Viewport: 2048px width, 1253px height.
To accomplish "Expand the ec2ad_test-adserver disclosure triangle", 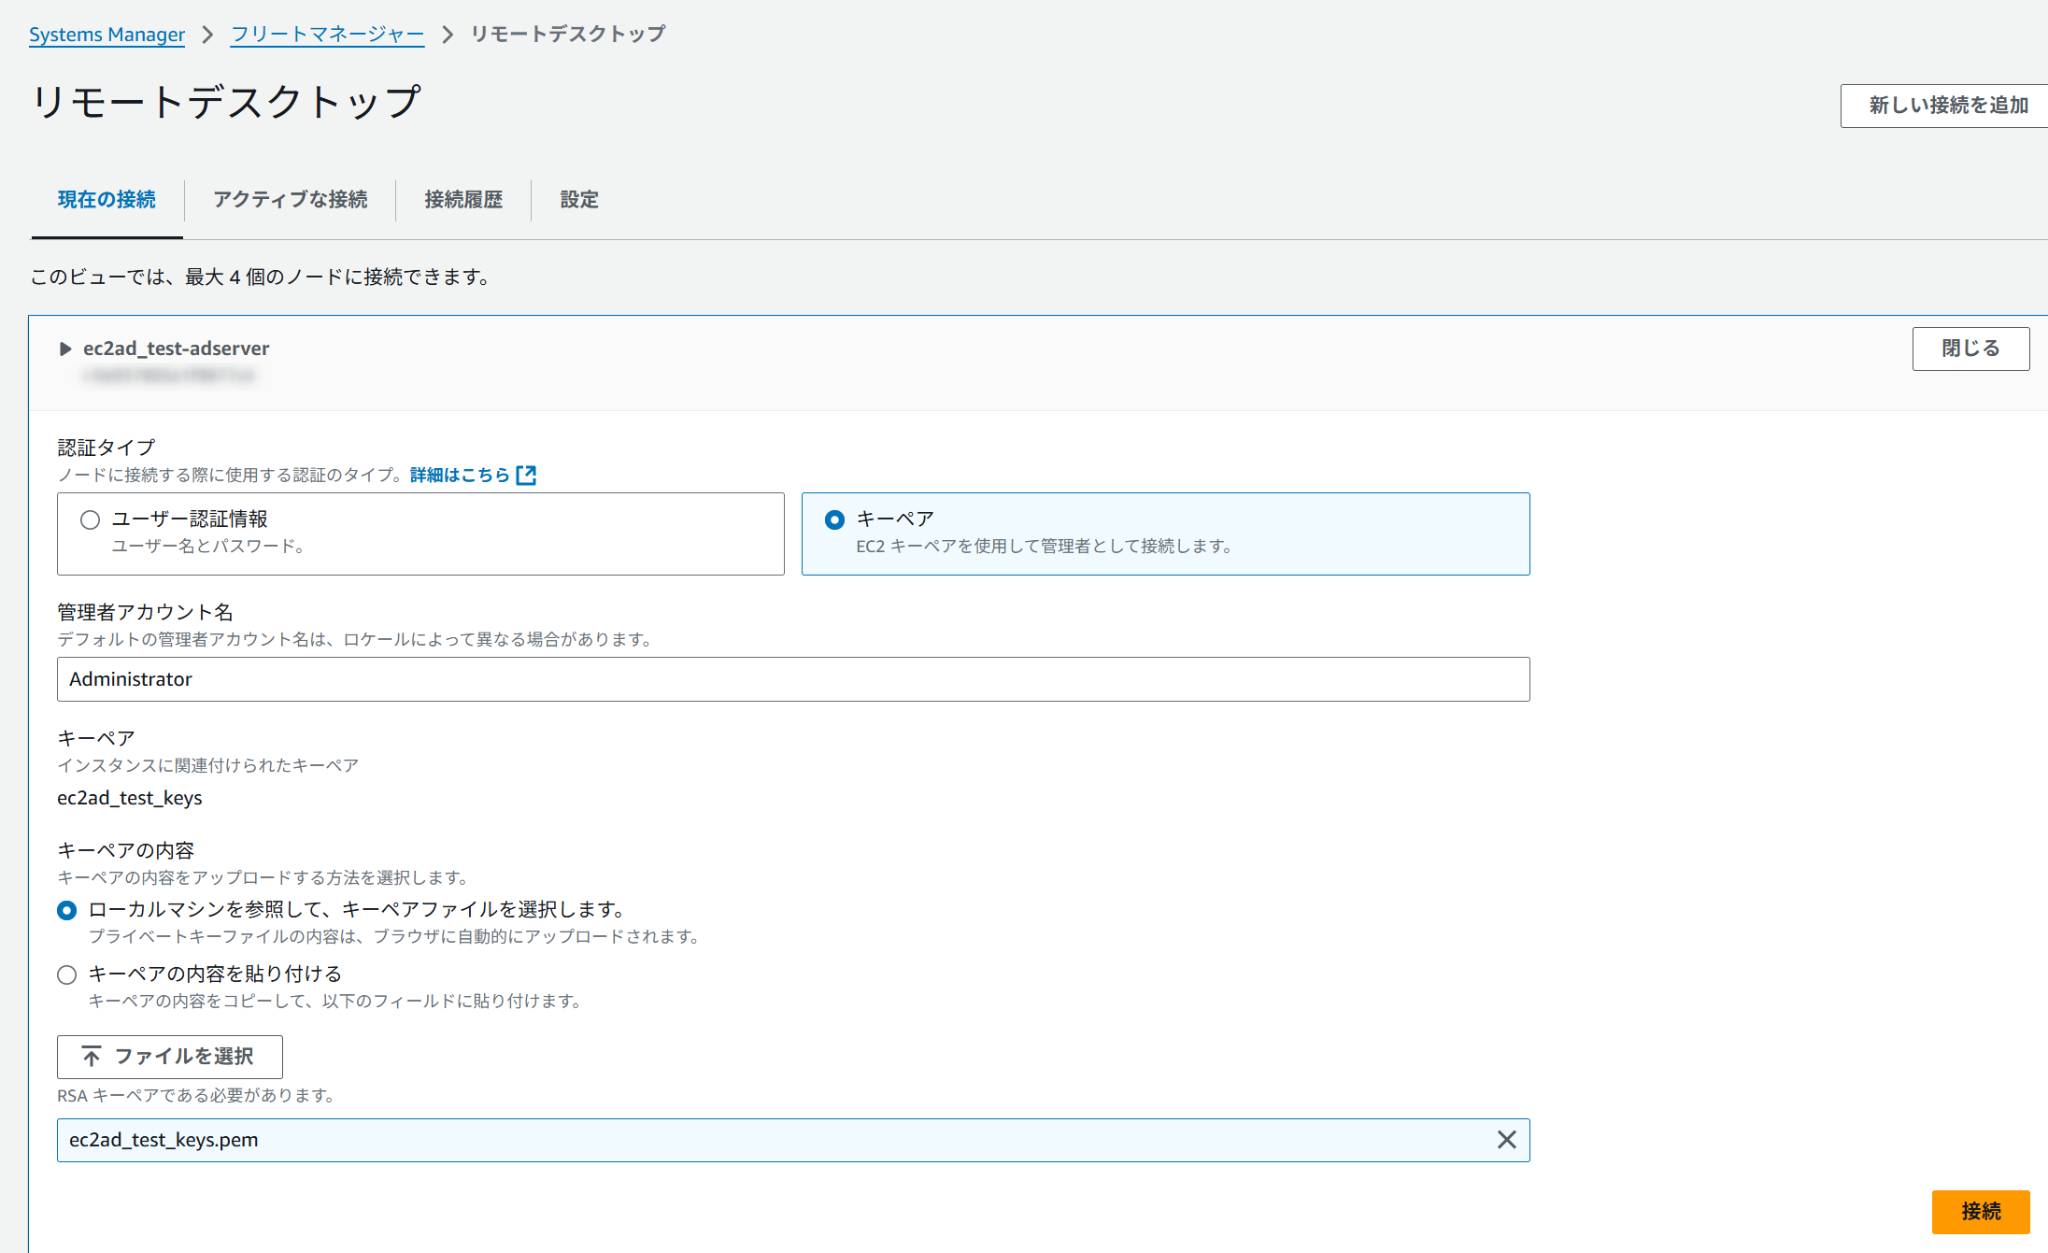I will point(65,349).
